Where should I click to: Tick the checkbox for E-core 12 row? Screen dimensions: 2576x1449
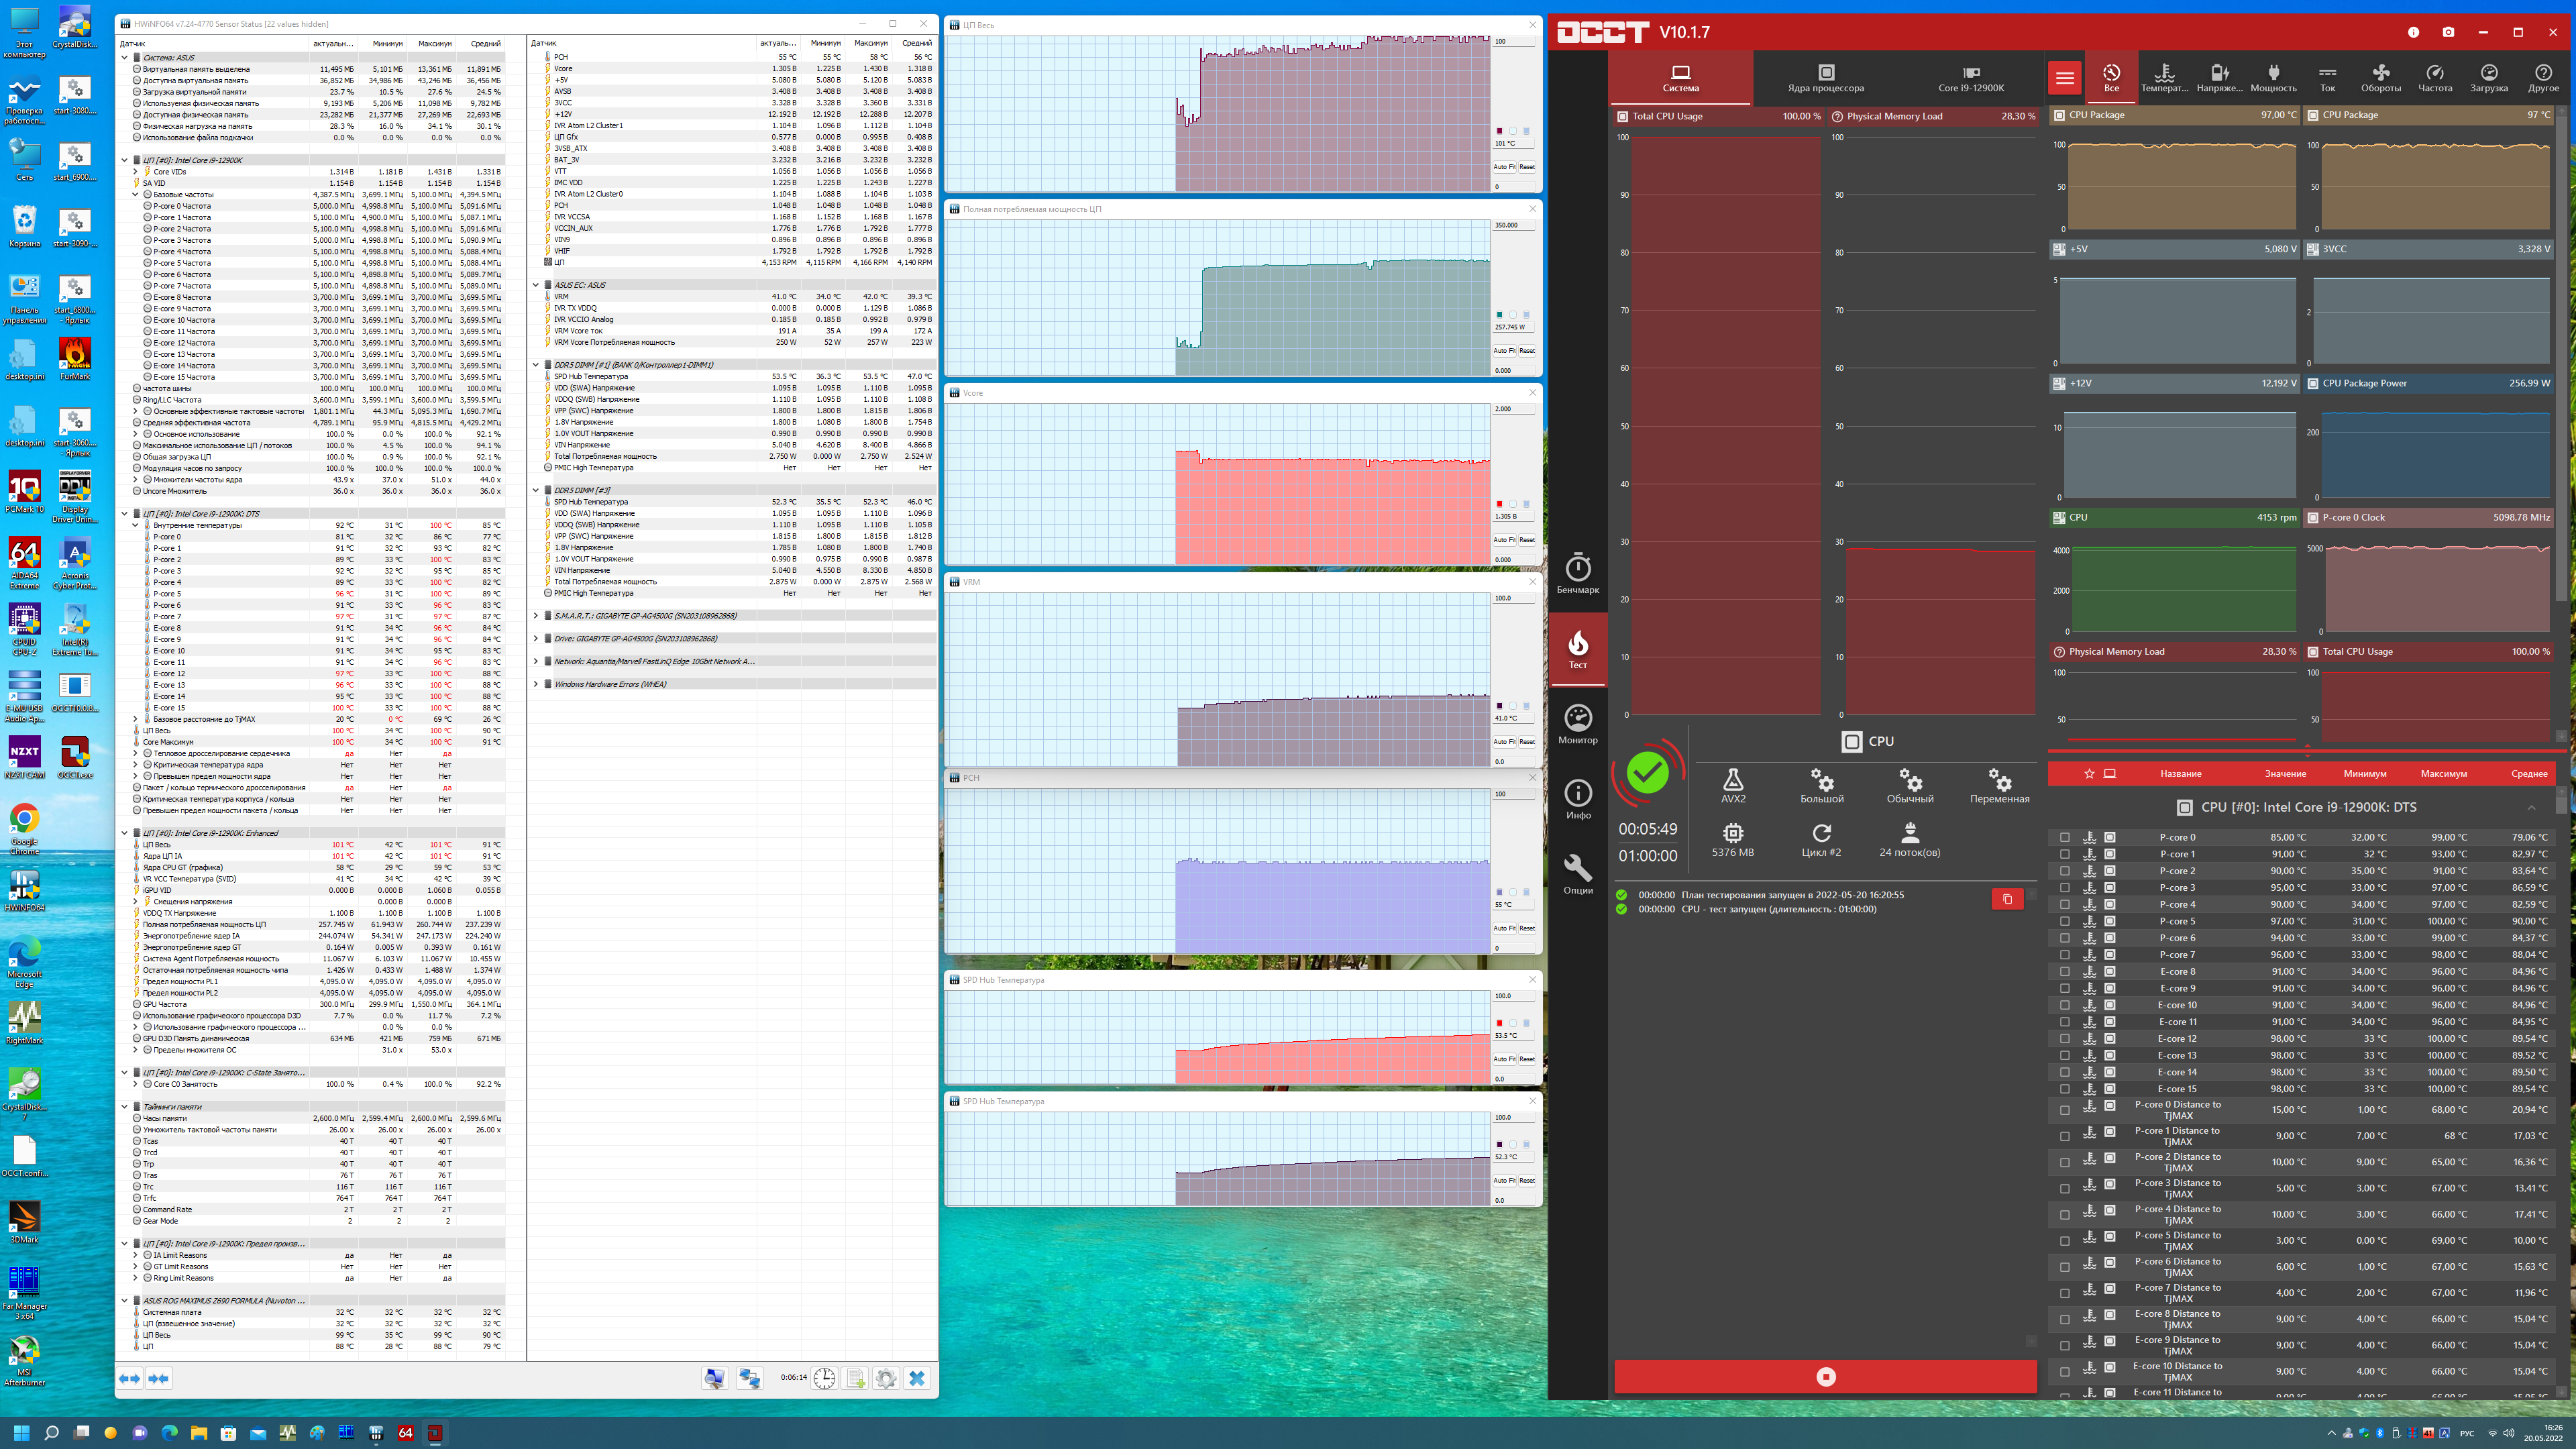(x=2065, y=1039)
